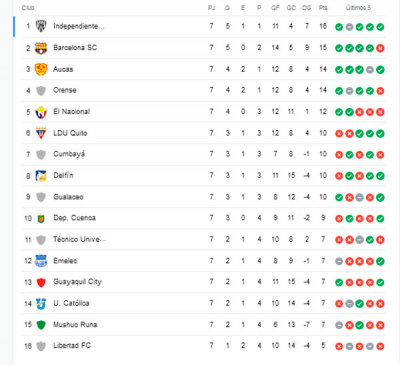This screenshot has height=365, width=400.
Task: Click the Barcelona SC club crest
Action: pyautogui.click(x=41, y=48)
